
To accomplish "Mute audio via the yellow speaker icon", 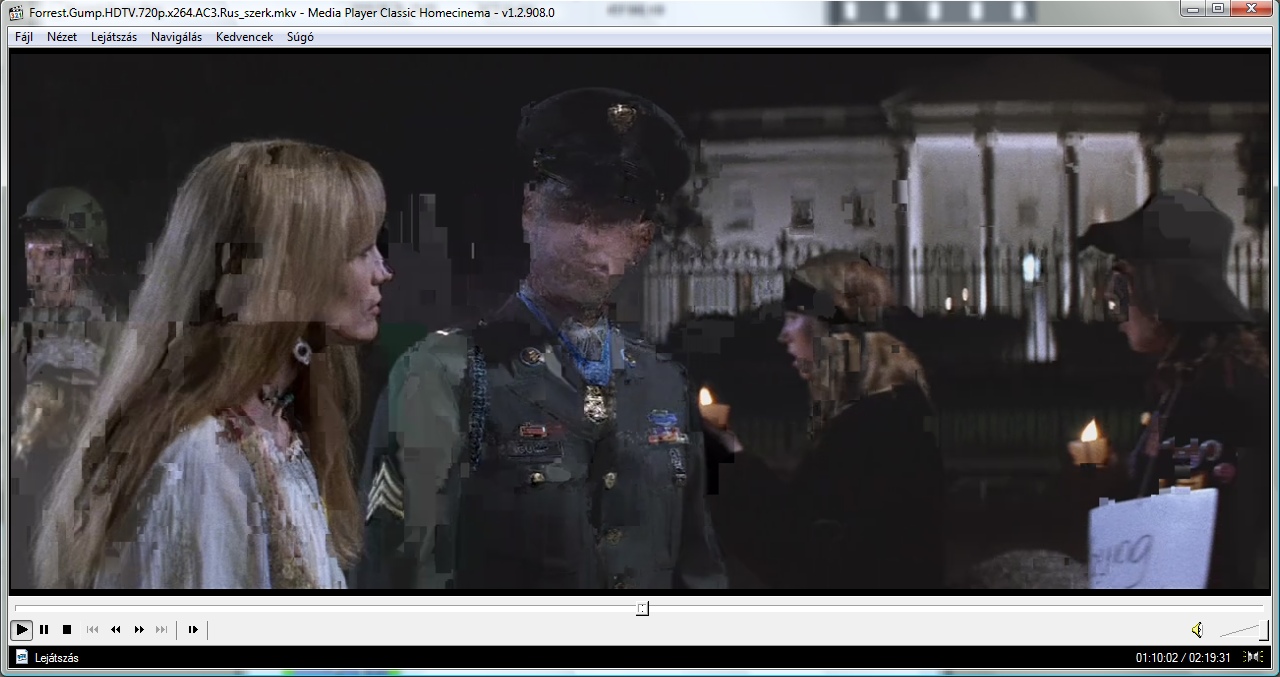I will [1197, 629].
